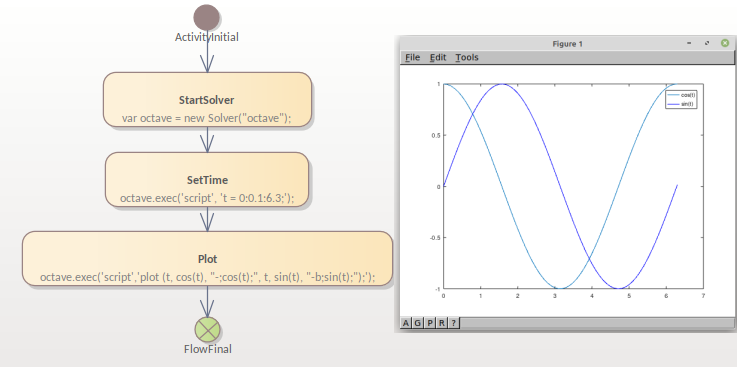Enable pan mode with P button
The height and width of the screenshot is (367, 737).
pos(430,323)
